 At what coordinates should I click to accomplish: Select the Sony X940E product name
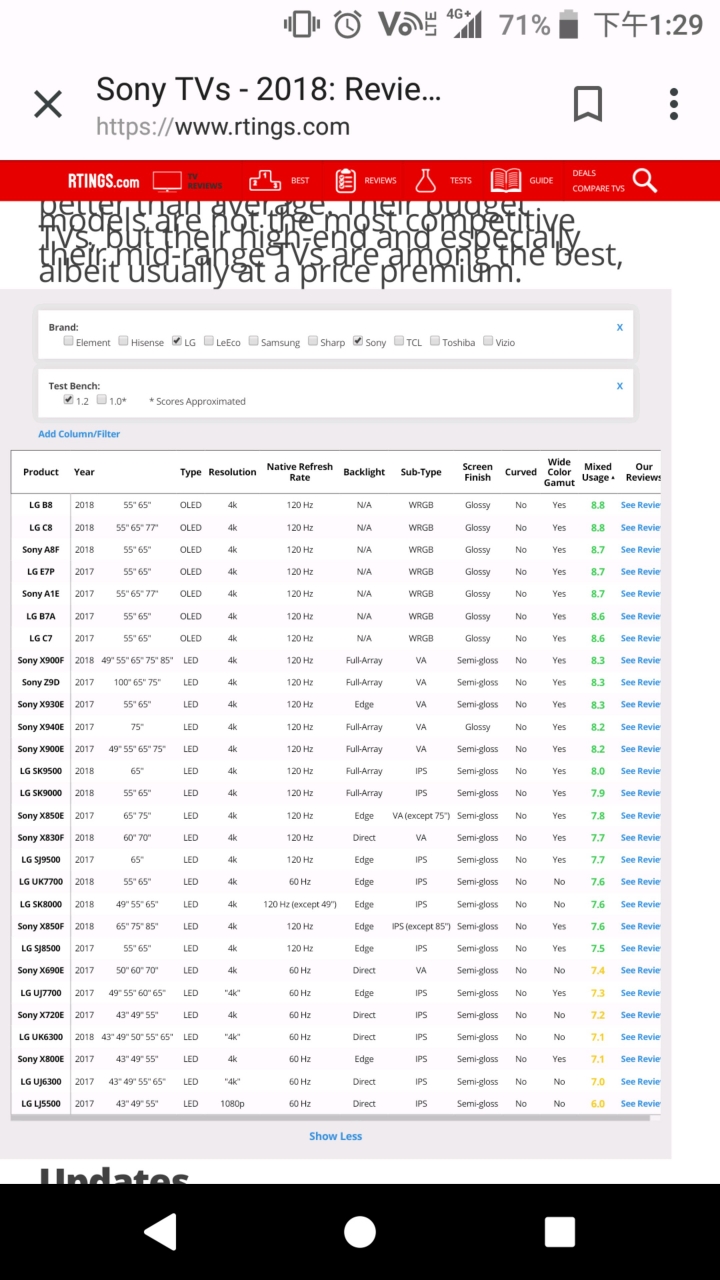tap(41, 727)
